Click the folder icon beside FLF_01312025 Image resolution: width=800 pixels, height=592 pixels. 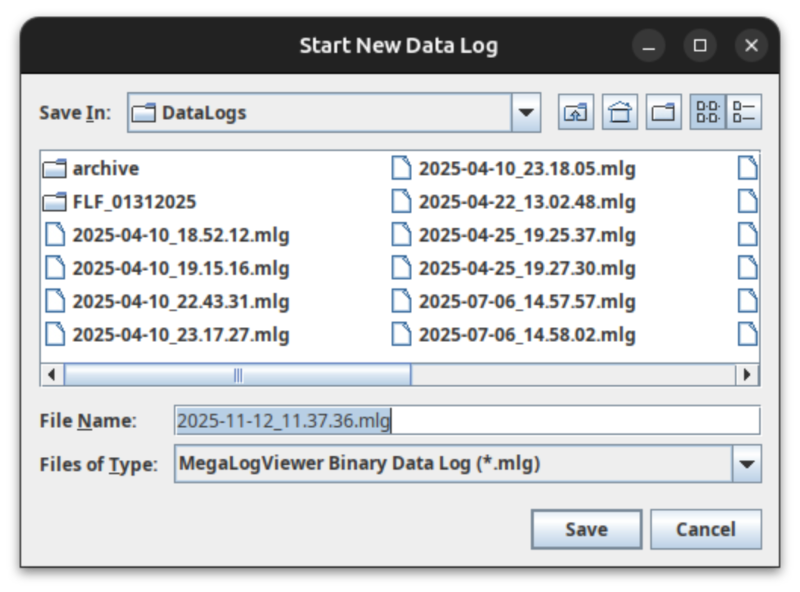[57, 201]
